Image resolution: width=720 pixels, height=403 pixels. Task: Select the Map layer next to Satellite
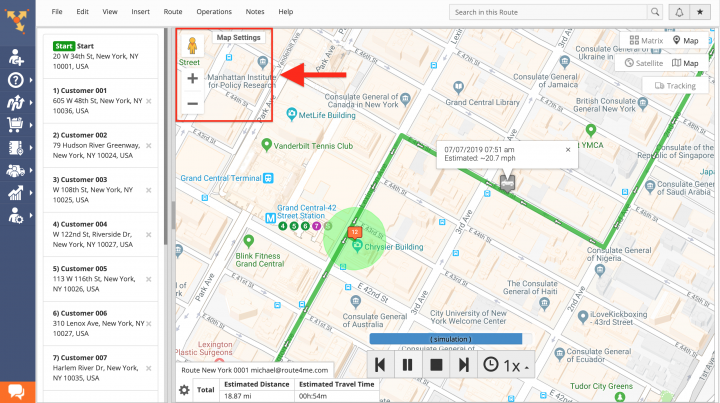[685, 63]
